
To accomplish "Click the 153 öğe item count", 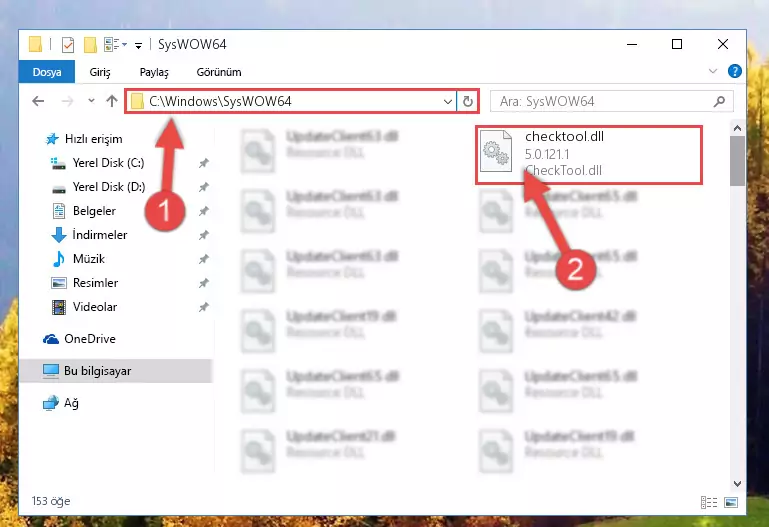I will (x=51, y=501).
